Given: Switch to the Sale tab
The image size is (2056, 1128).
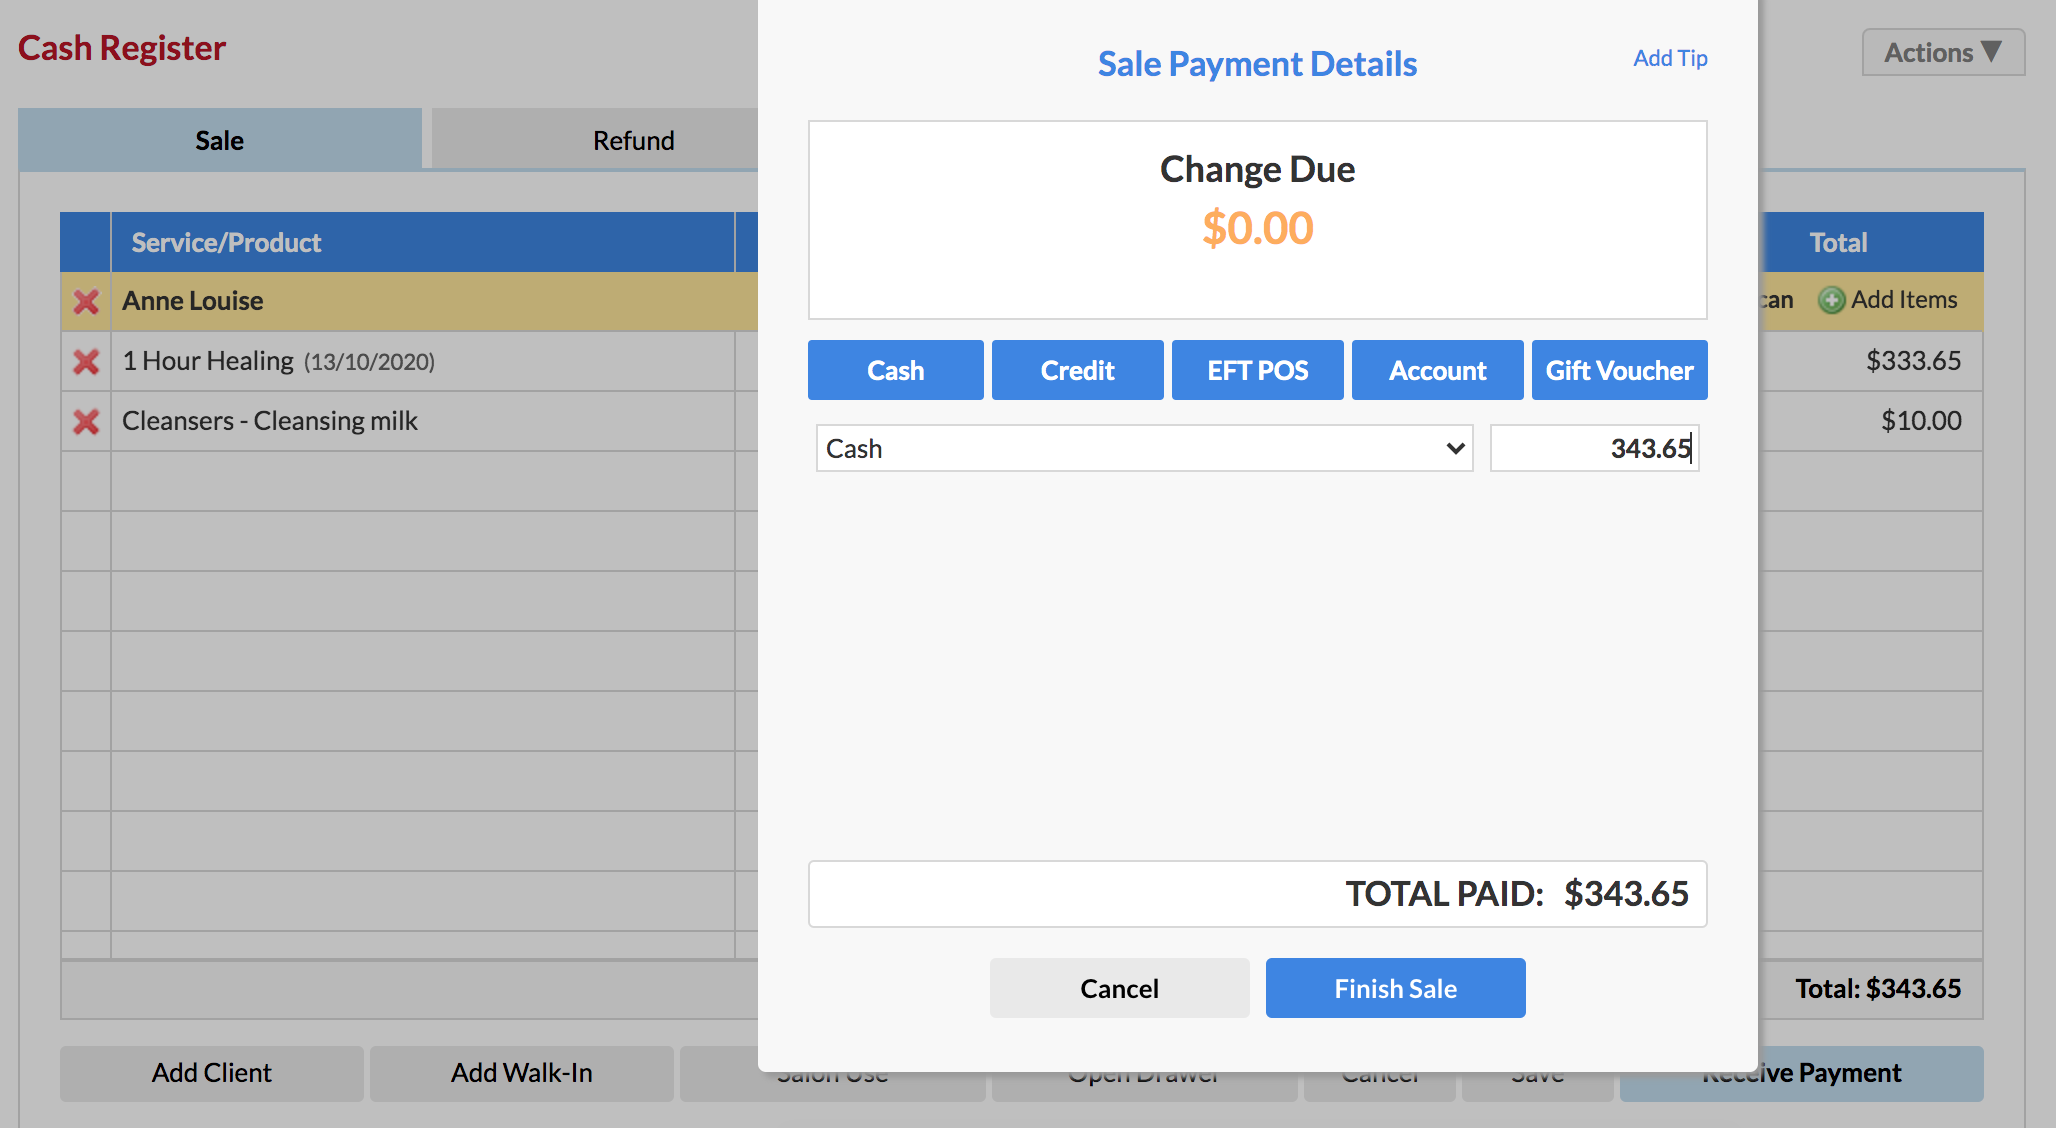Looking at the screenshot, I should (220, 139).
